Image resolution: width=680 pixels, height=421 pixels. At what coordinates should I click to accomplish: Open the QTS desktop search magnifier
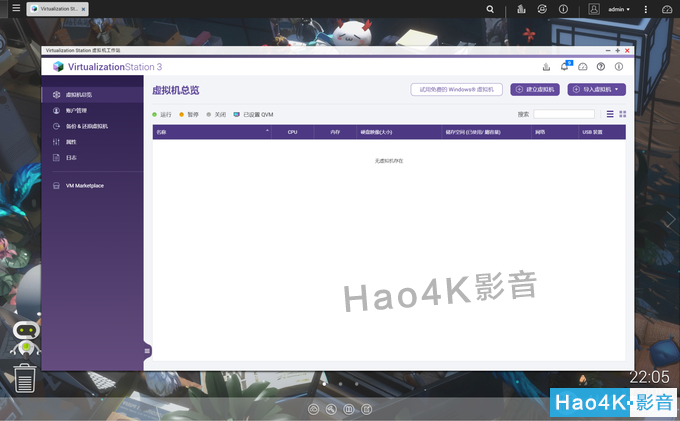[x=490, y=9]
